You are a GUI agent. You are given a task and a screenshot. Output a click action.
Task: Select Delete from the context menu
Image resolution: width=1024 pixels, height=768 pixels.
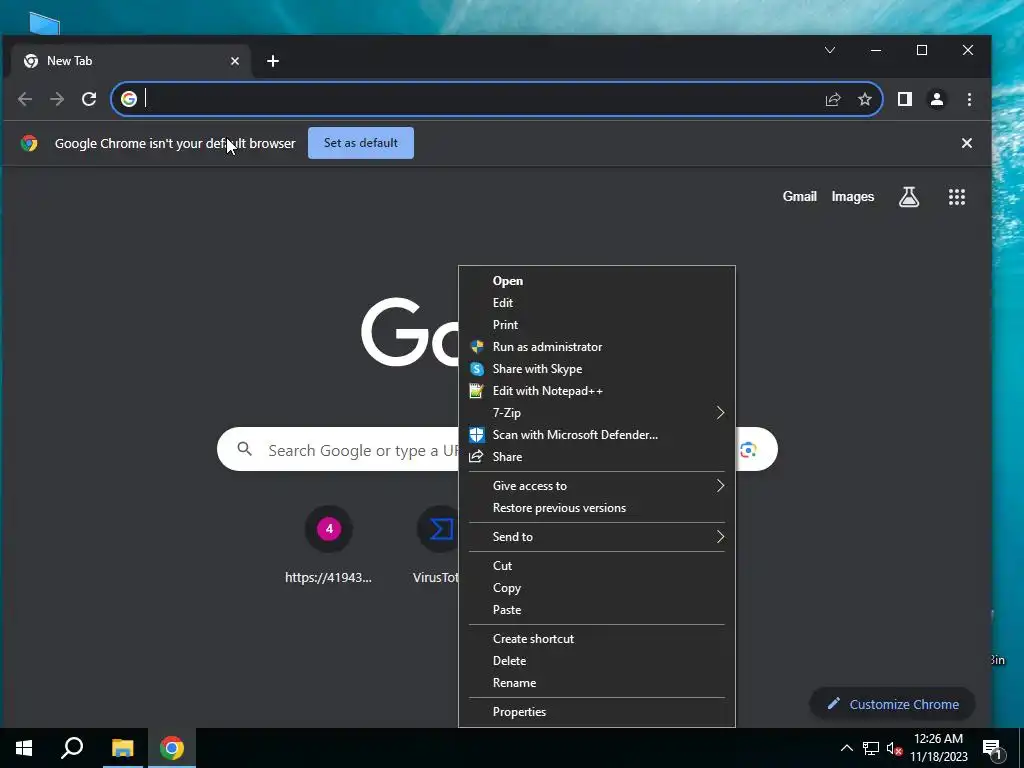597,661
